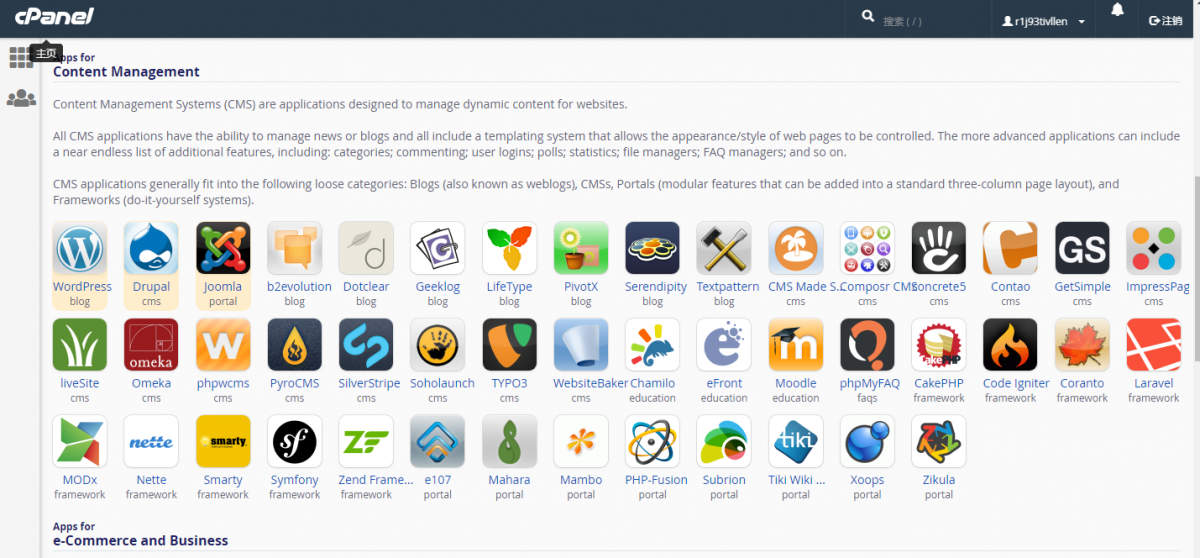The width and height of the screenshot is (1200, 558).
Task: Open the CakePHP framework icon
Action: (939, 345)
